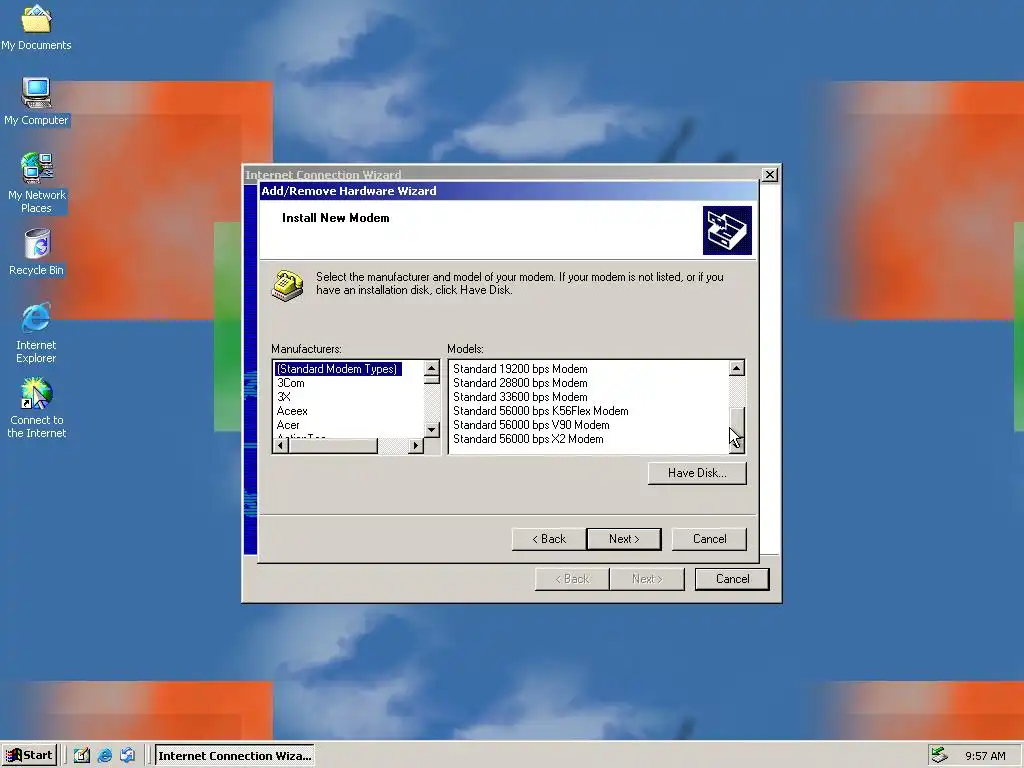Click Models list scroll down arrow

coord(736,445)
